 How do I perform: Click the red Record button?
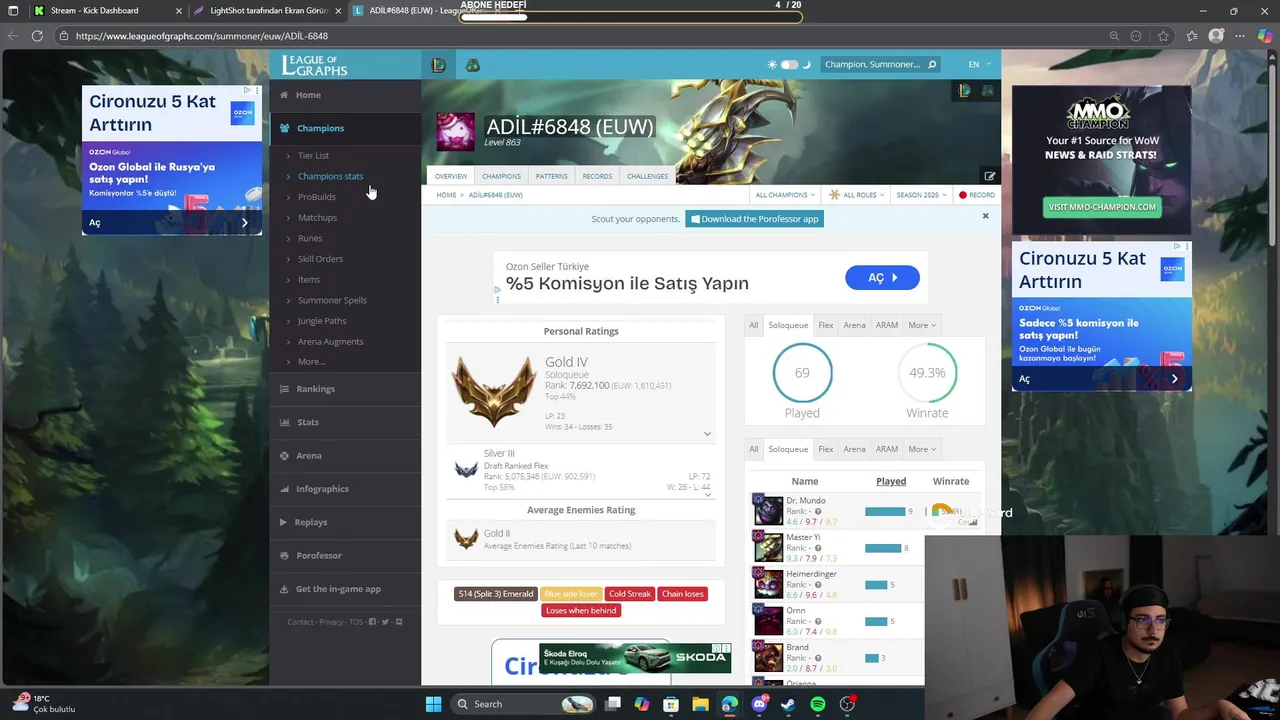point(977,195)
